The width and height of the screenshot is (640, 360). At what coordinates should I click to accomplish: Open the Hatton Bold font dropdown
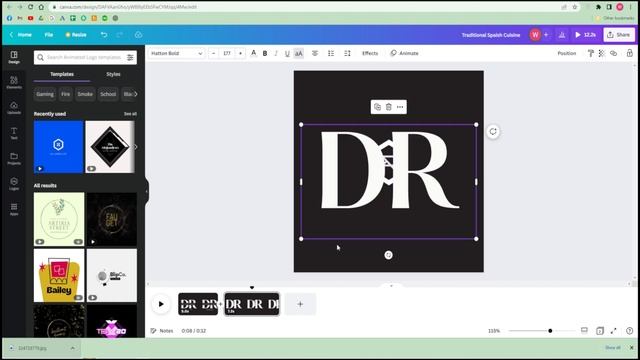click(x=176, y=53)
